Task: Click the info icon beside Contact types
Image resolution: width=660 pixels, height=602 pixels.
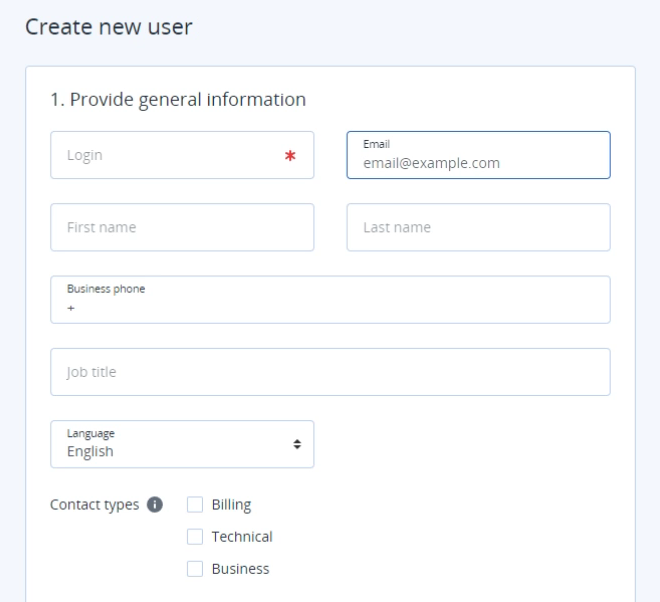Action: 155,505
